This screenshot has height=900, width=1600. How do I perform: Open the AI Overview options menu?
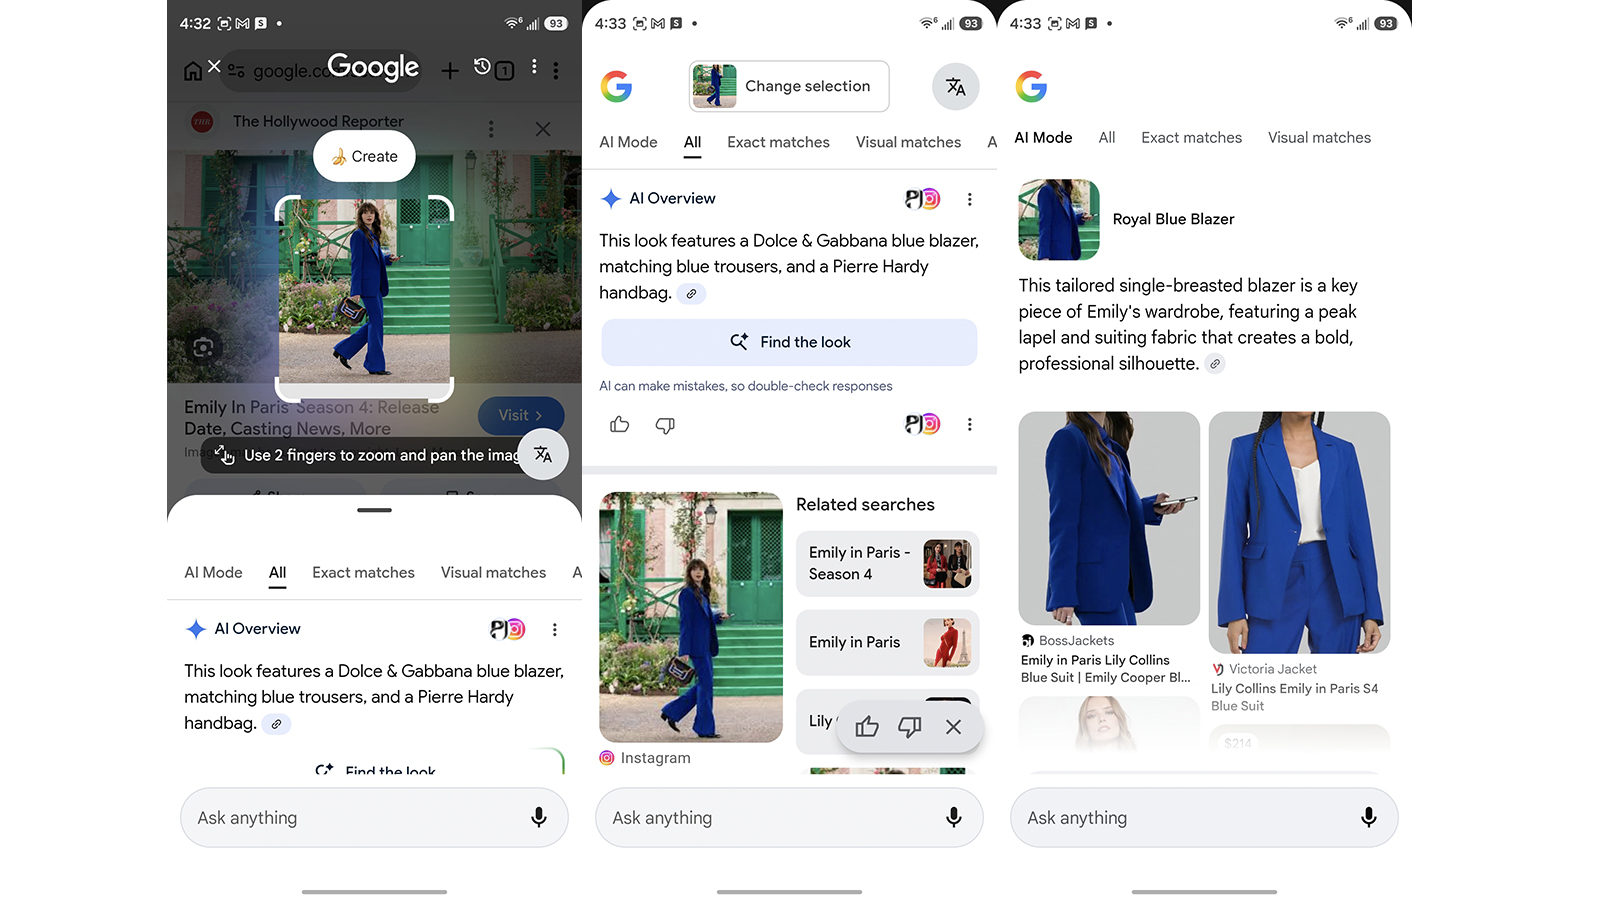coord(969,199)
